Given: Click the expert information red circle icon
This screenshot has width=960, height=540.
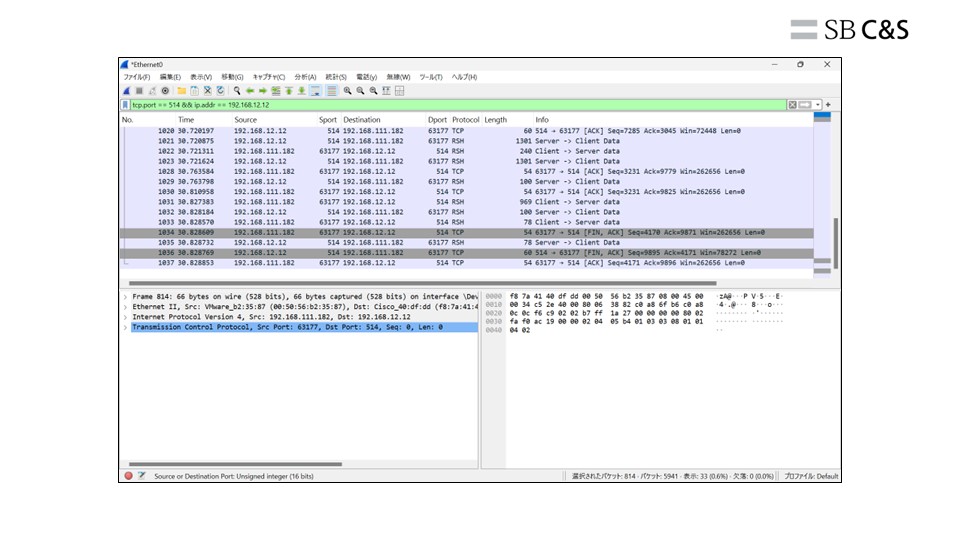Looking at the screenshot, I should click(128, 476).
